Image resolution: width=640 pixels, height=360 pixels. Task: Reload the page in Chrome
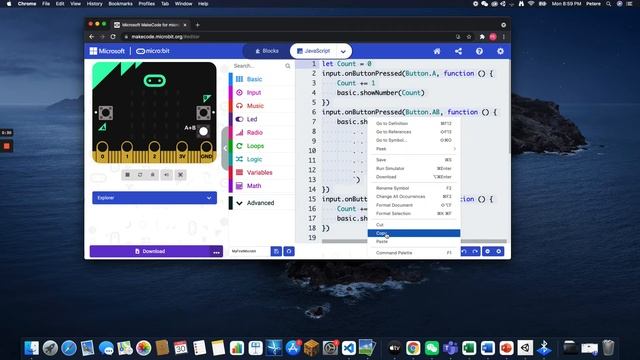point(113,37)
